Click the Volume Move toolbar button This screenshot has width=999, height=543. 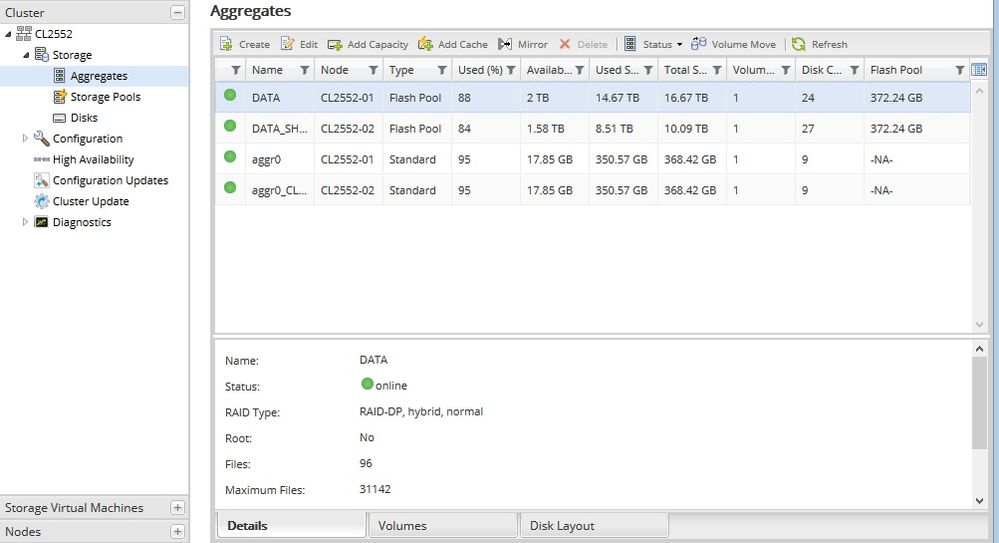(733, 44)
